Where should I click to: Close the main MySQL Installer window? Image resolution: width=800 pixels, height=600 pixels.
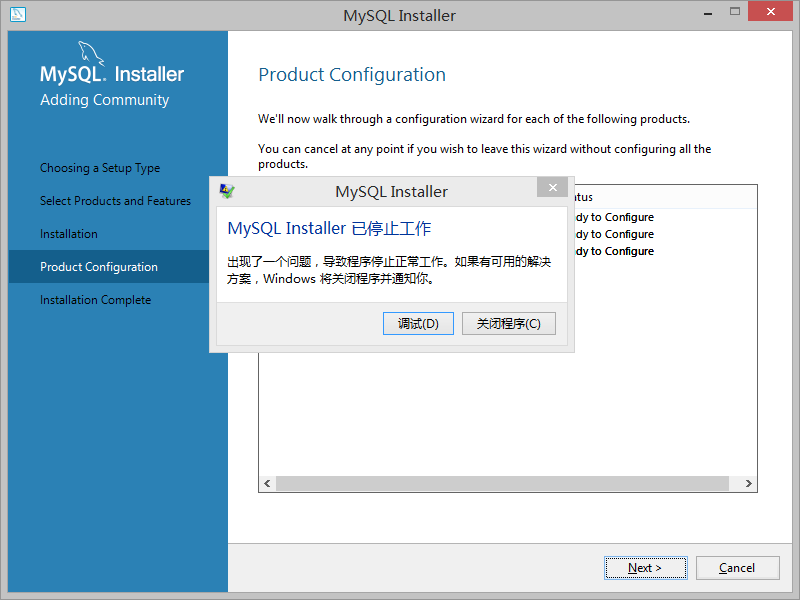(x=770, y=11)
